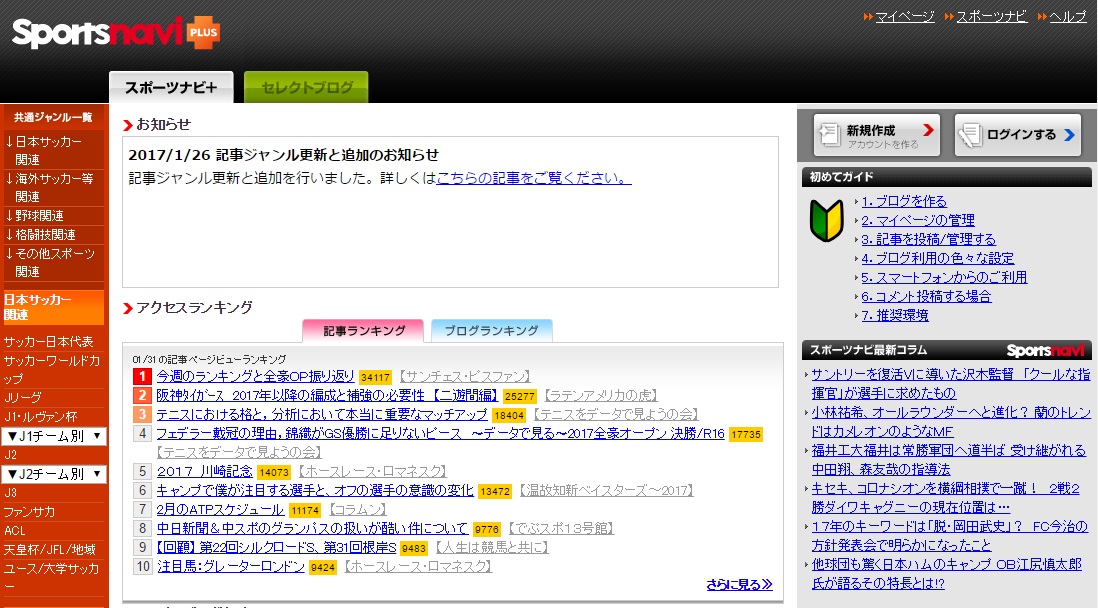
Task: Click rank 2 orange number badge
Action: coord(142,396)
